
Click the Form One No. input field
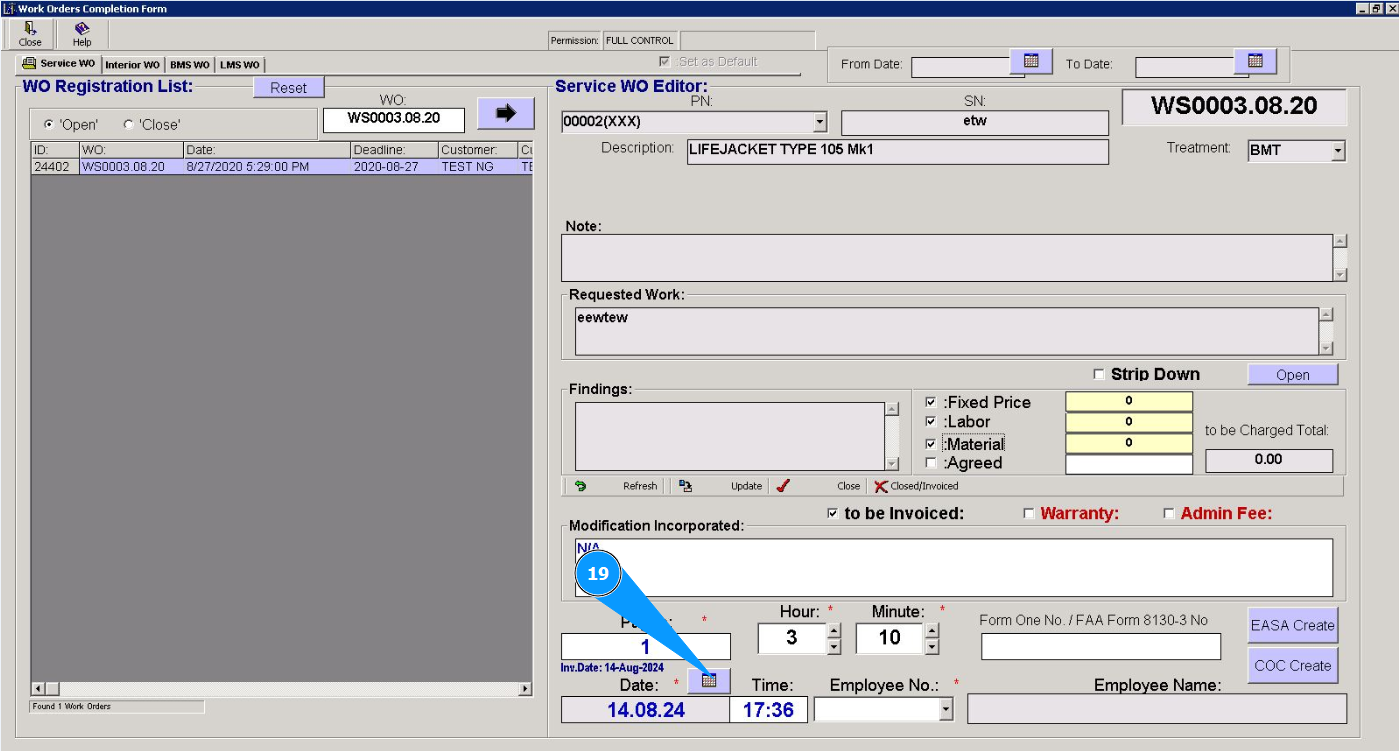point(1100,647)
